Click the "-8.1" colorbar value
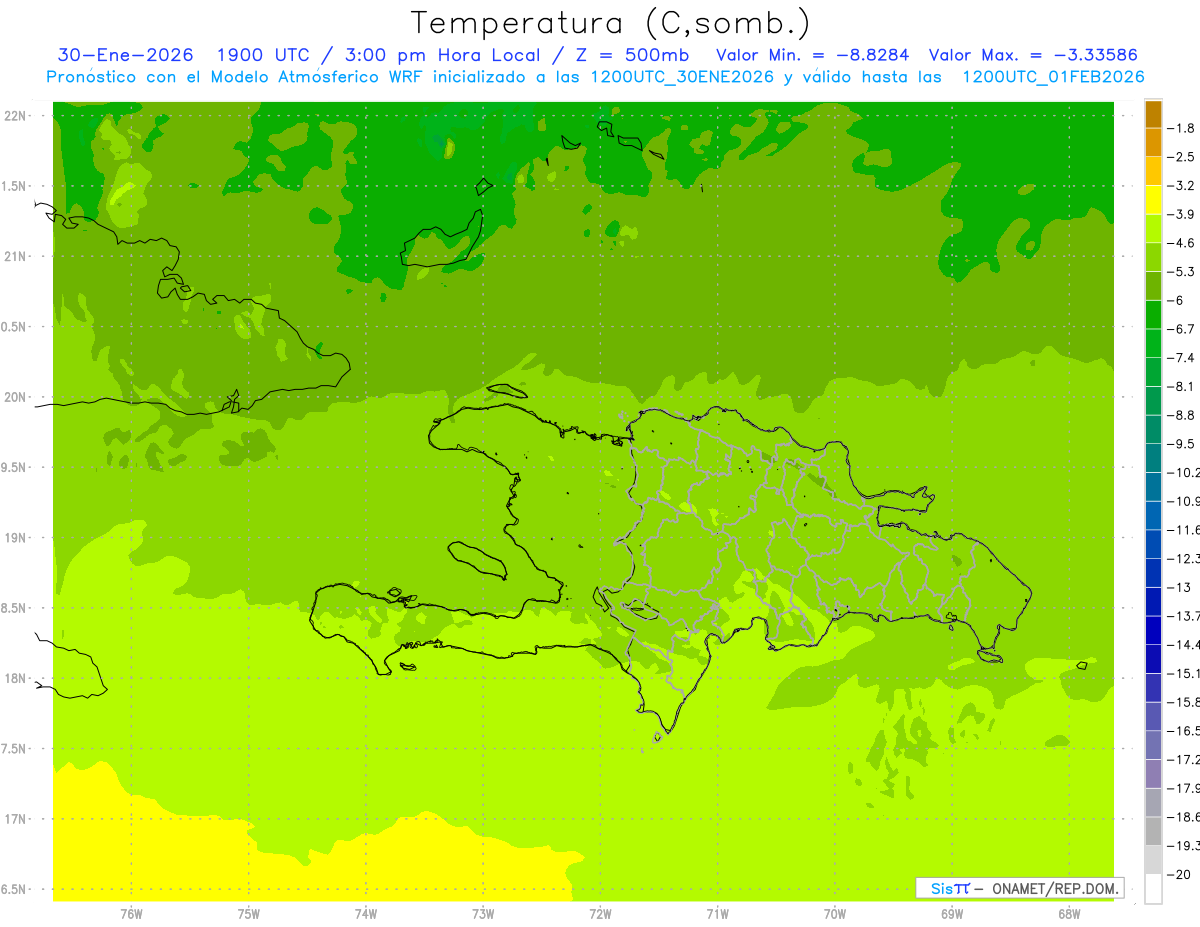 click(1183, 386)
